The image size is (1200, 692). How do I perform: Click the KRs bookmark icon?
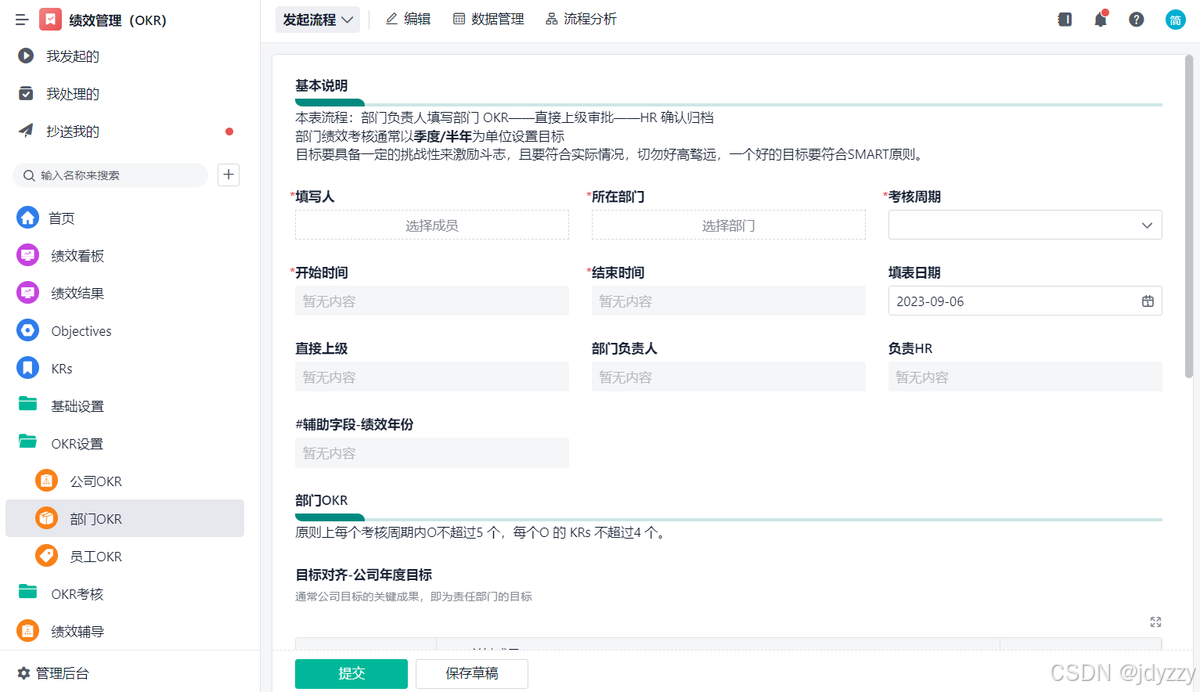coord(28,368)
